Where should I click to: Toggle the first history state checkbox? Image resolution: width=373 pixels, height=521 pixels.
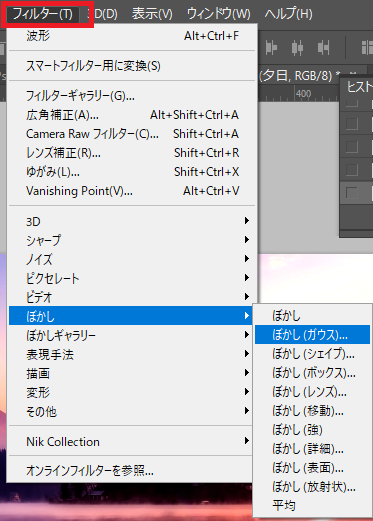352,103
